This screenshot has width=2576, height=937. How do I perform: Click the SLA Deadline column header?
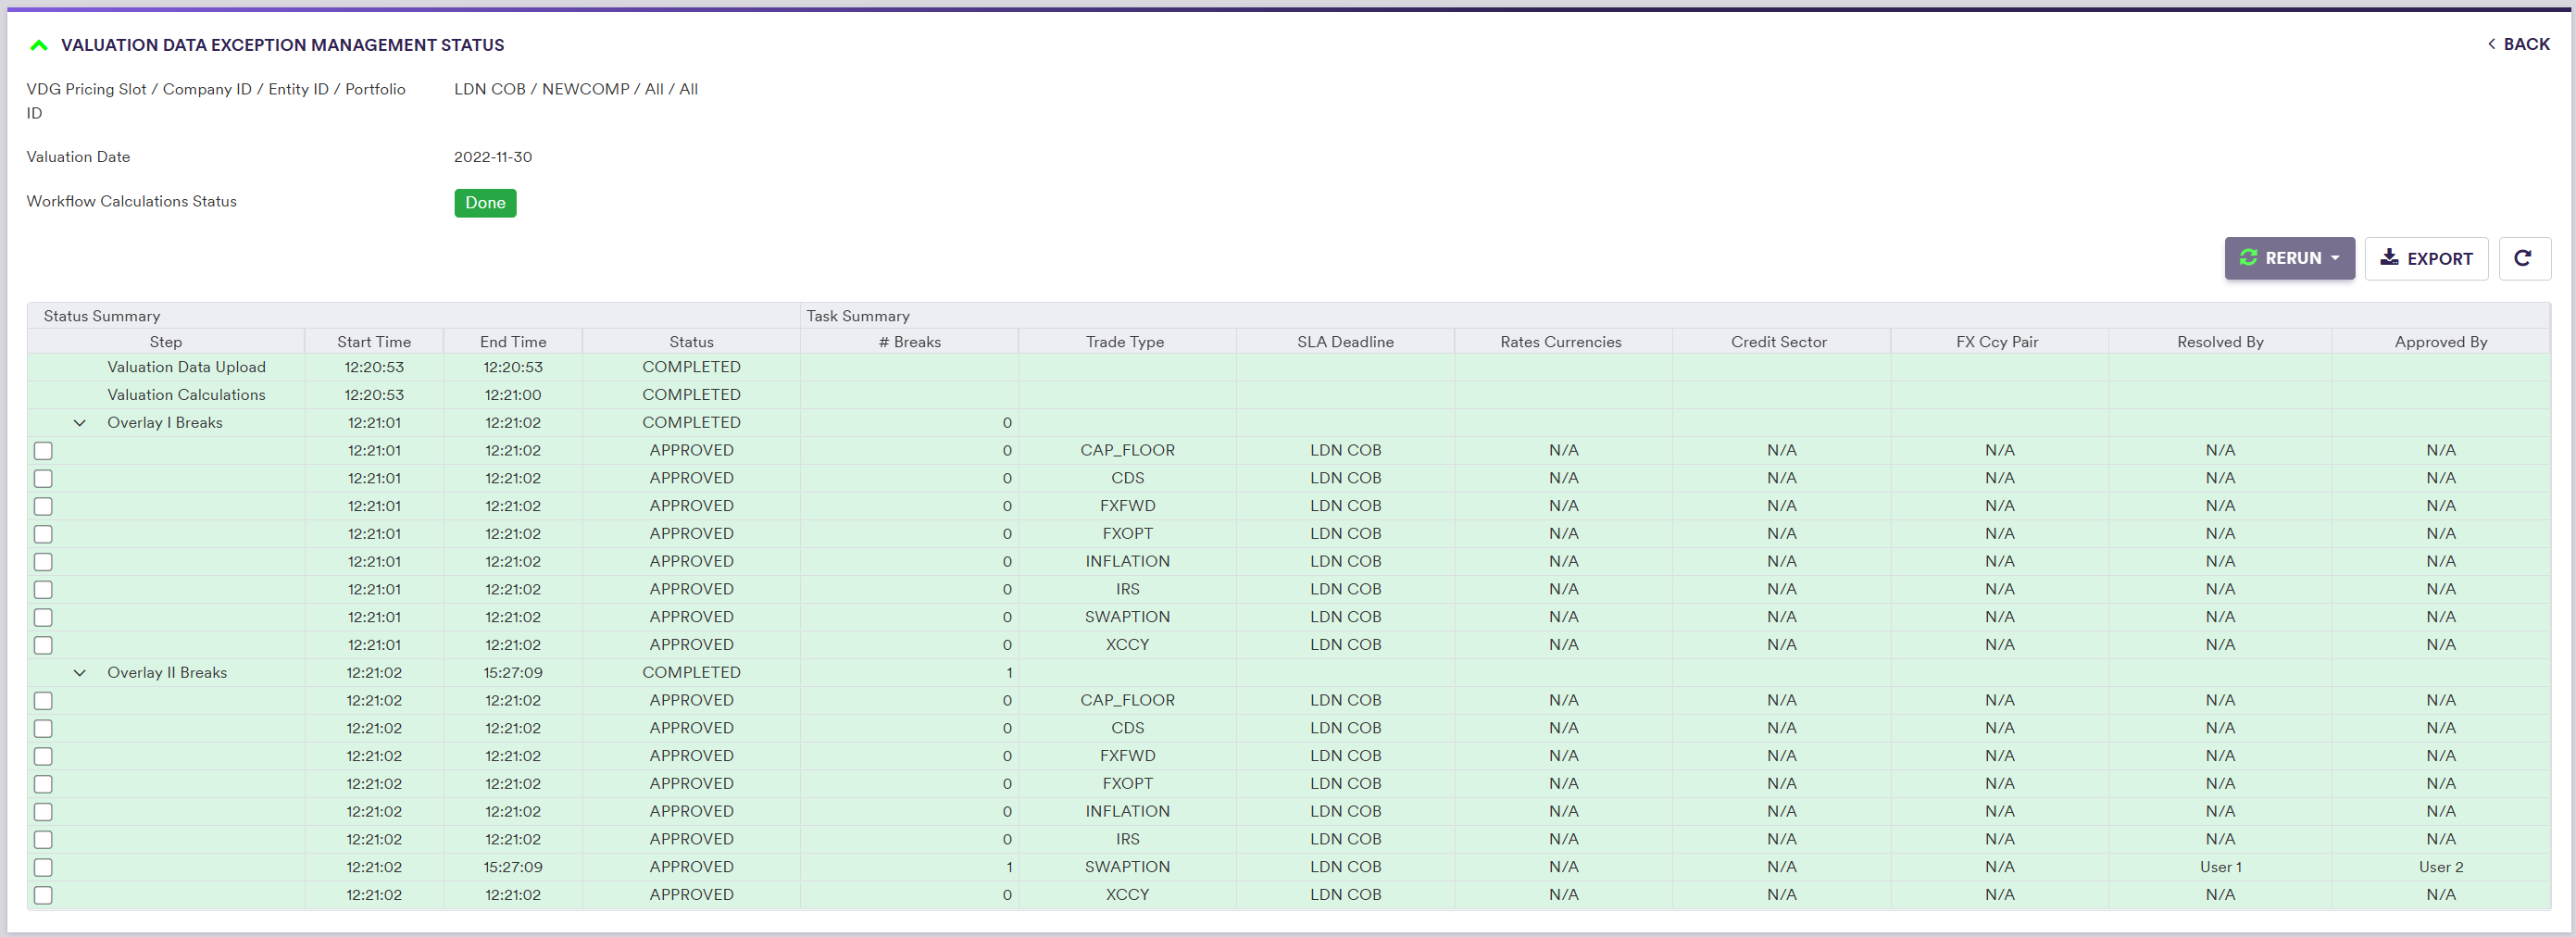tap(1345, 342)
